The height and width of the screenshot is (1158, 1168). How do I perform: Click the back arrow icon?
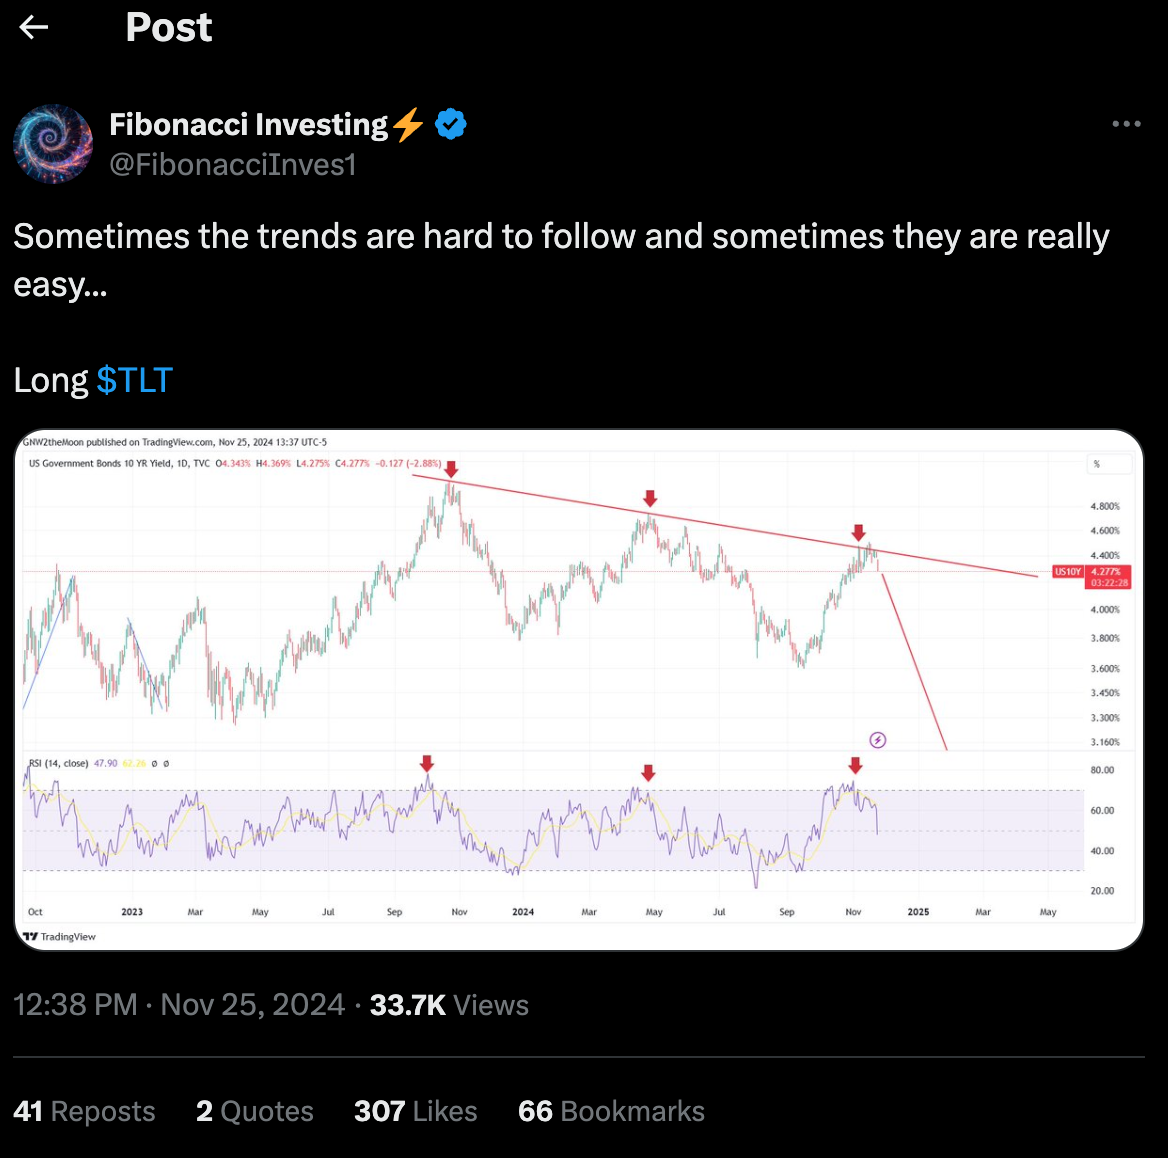pos(34,28)
